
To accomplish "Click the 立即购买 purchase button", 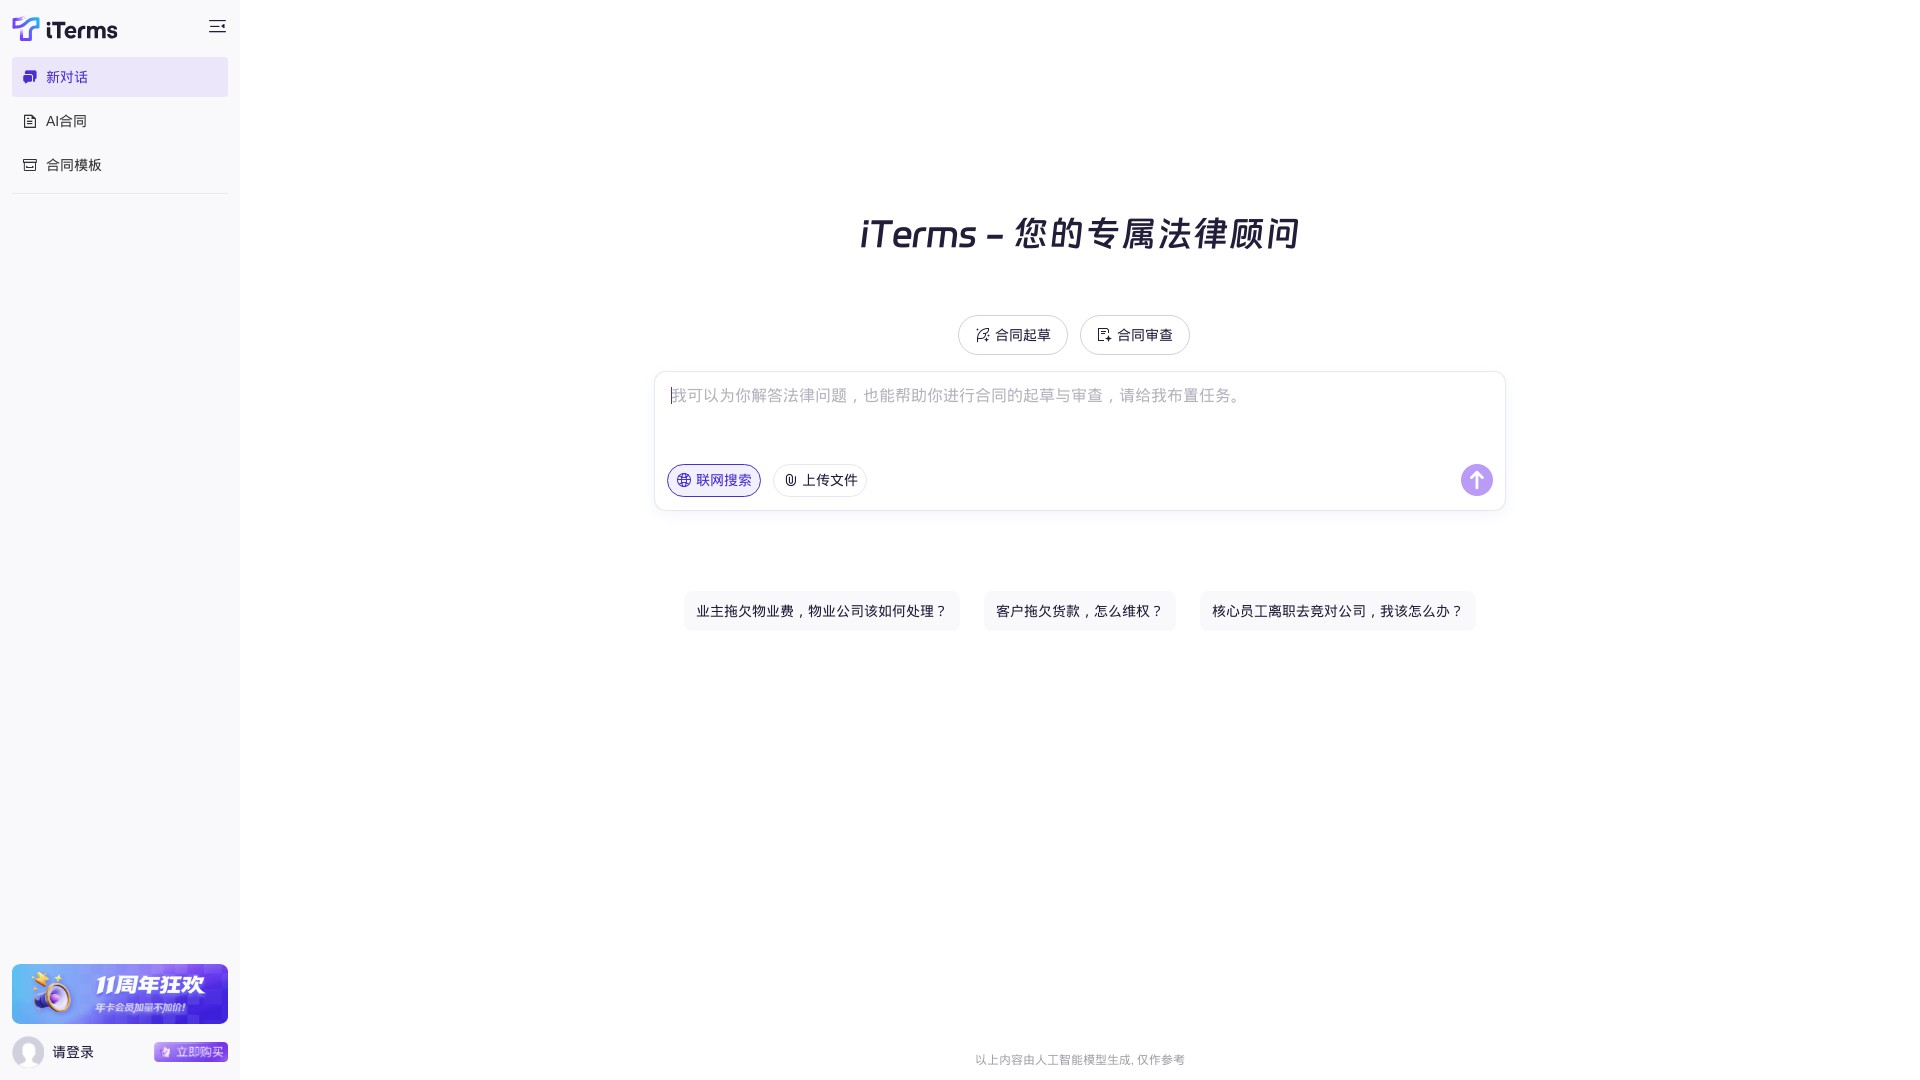I will pyautogui.click(x=191, y=1052).
